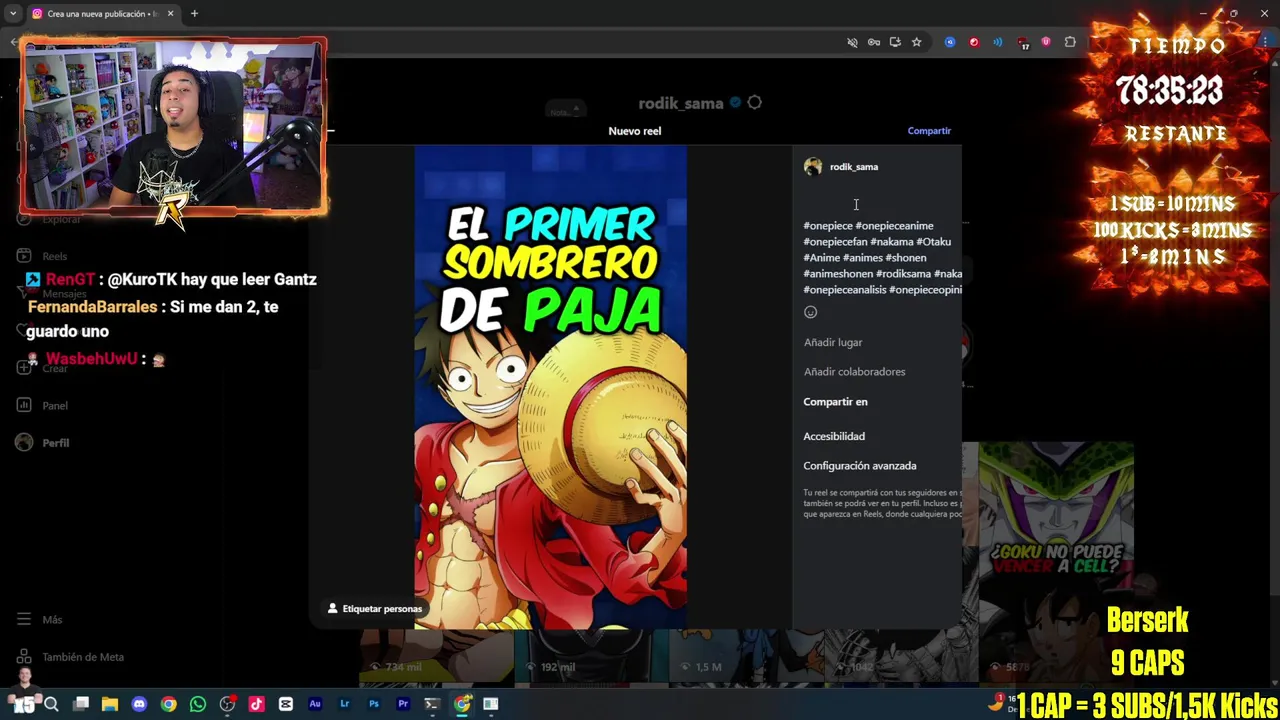The image size is (1280, 720).
Task: Launch Adobe Photoshop from the taskbar
Action: [x=374, y=704]
